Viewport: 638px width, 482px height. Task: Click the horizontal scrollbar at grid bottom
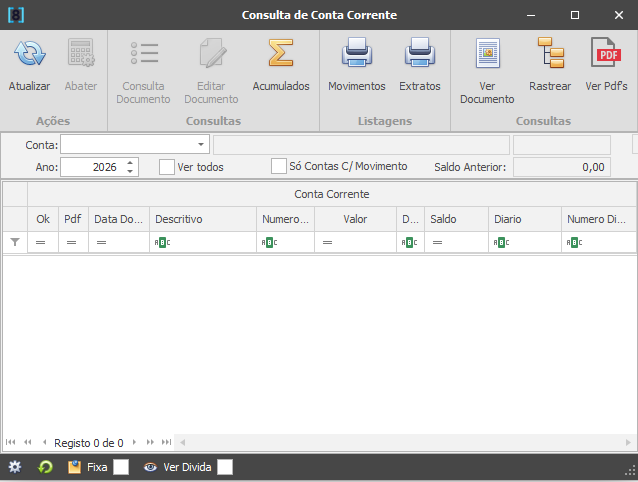tap(400, 442)
